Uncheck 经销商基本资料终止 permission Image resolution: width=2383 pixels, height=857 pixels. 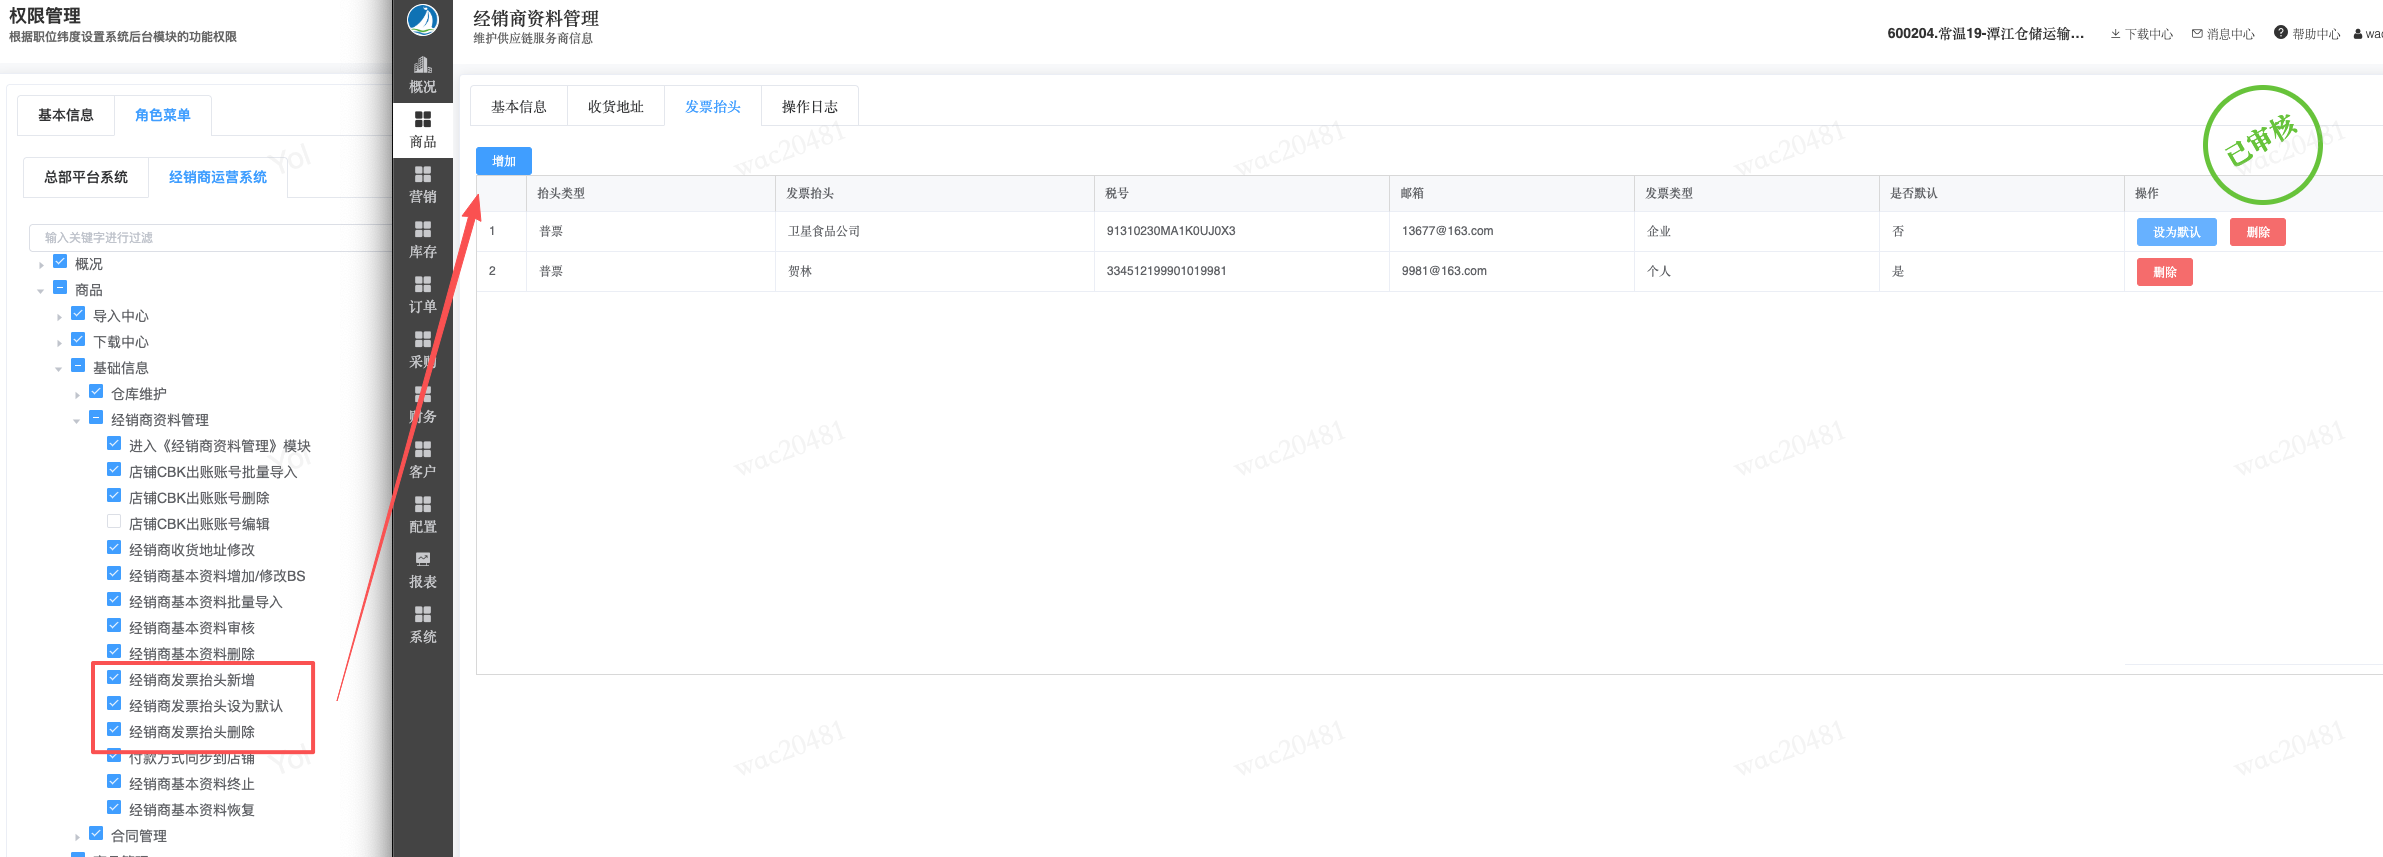[114, 782]
